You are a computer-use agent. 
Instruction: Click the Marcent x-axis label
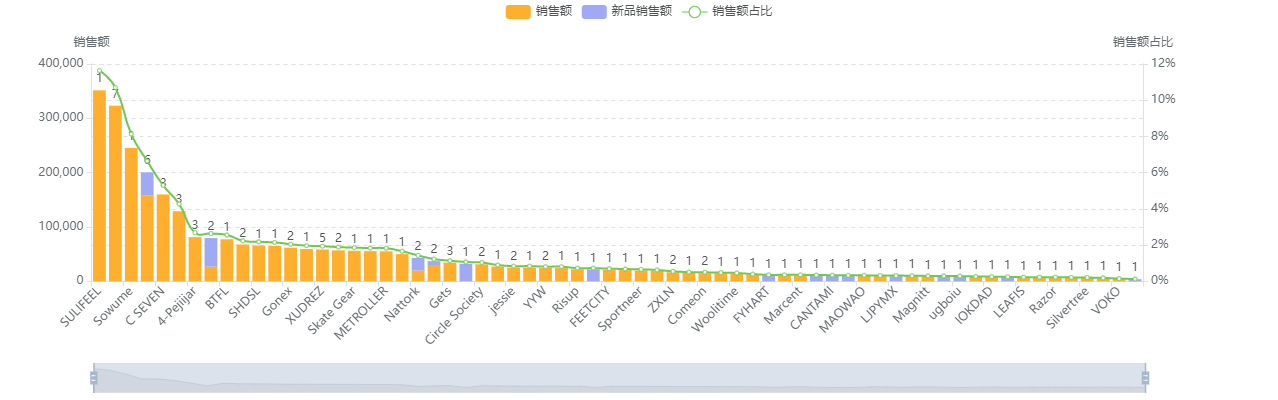click(x=784, y=305)
